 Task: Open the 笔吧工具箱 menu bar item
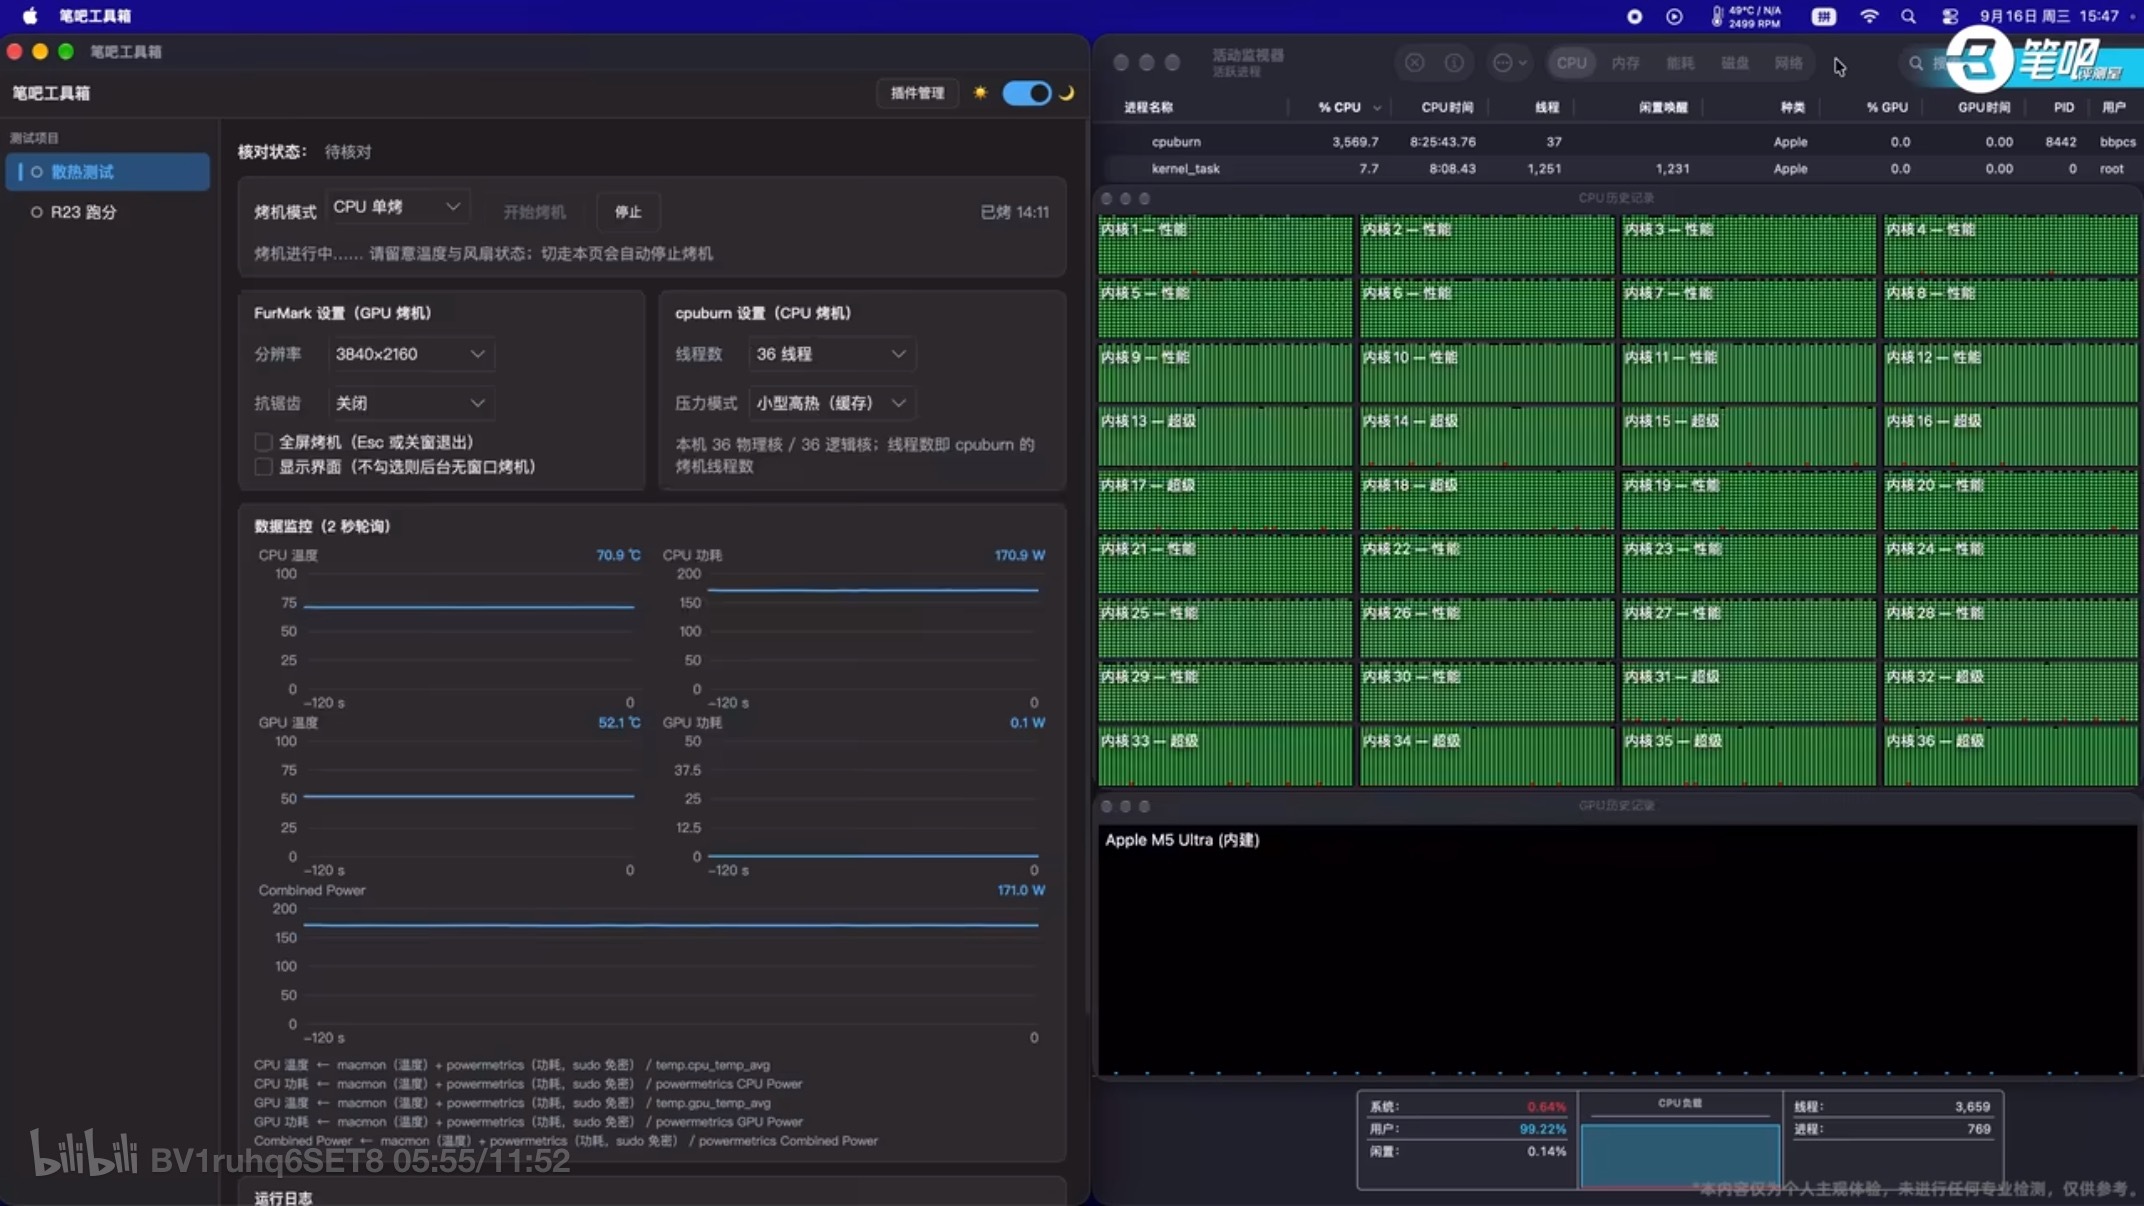pos(95,16)
